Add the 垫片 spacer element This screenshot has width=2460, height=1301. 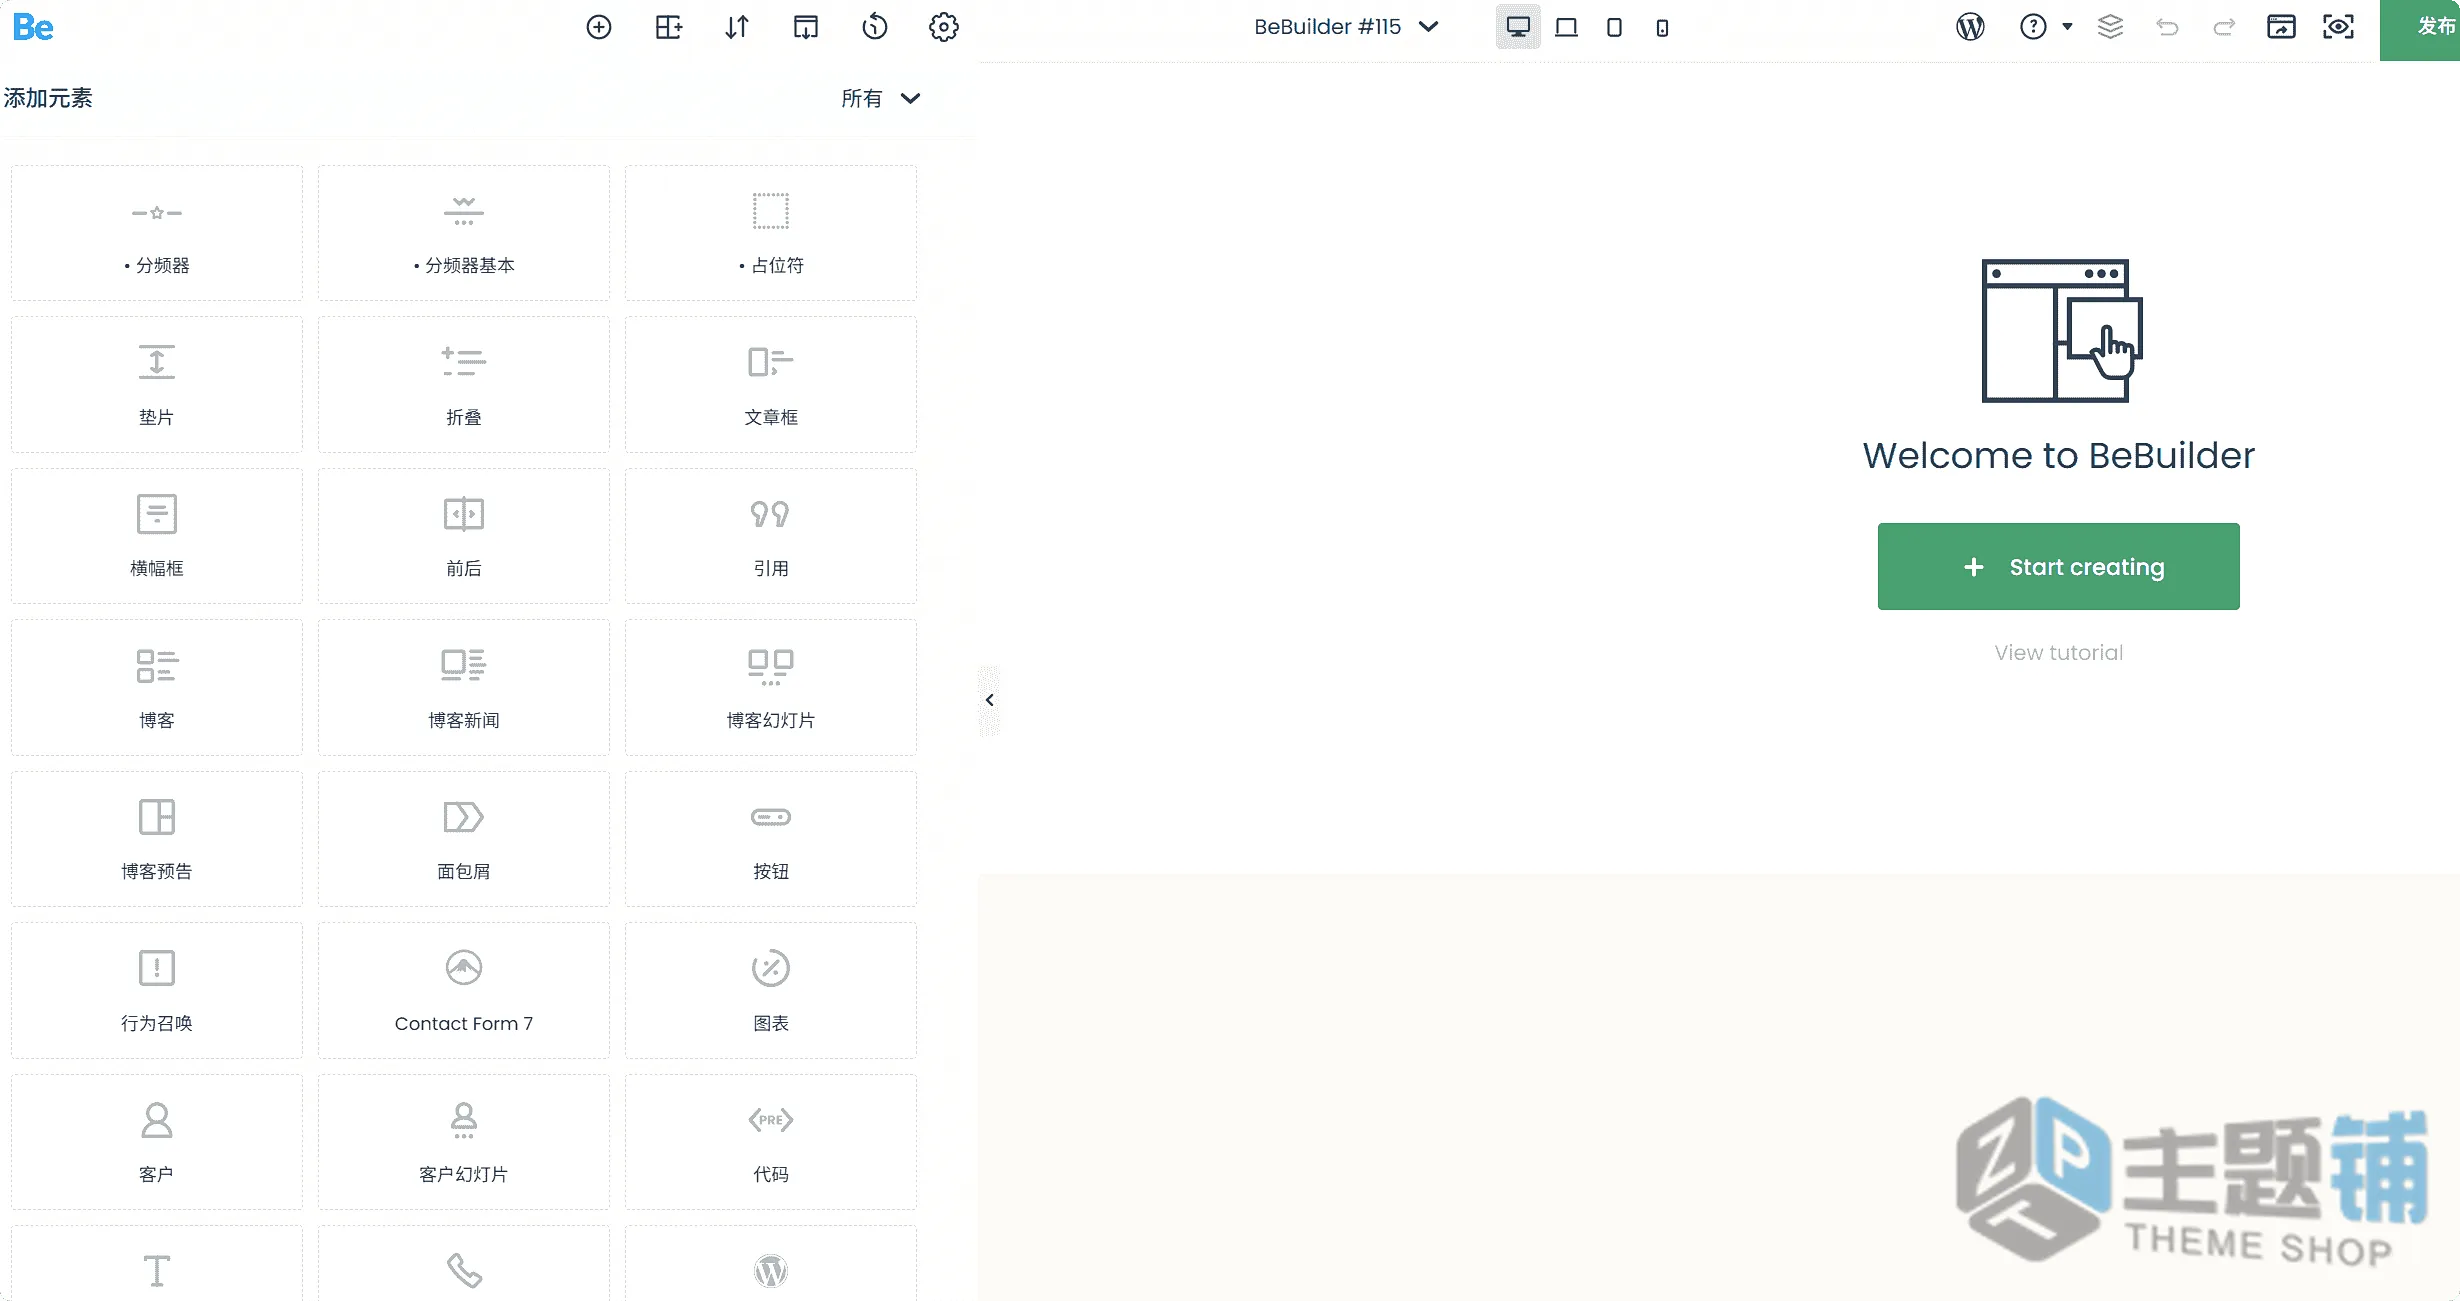pyautogui.click(x=157, y=385)
